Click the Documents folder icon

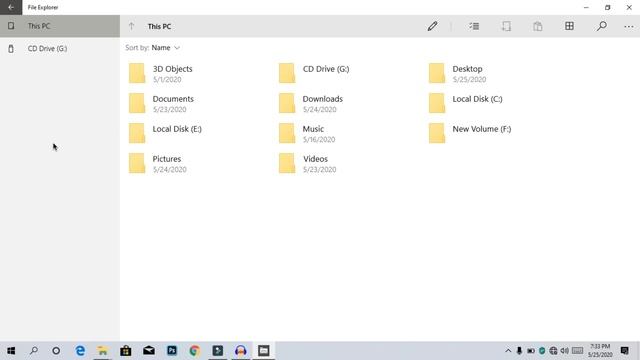pyautogui.click(x=137, y=103)
